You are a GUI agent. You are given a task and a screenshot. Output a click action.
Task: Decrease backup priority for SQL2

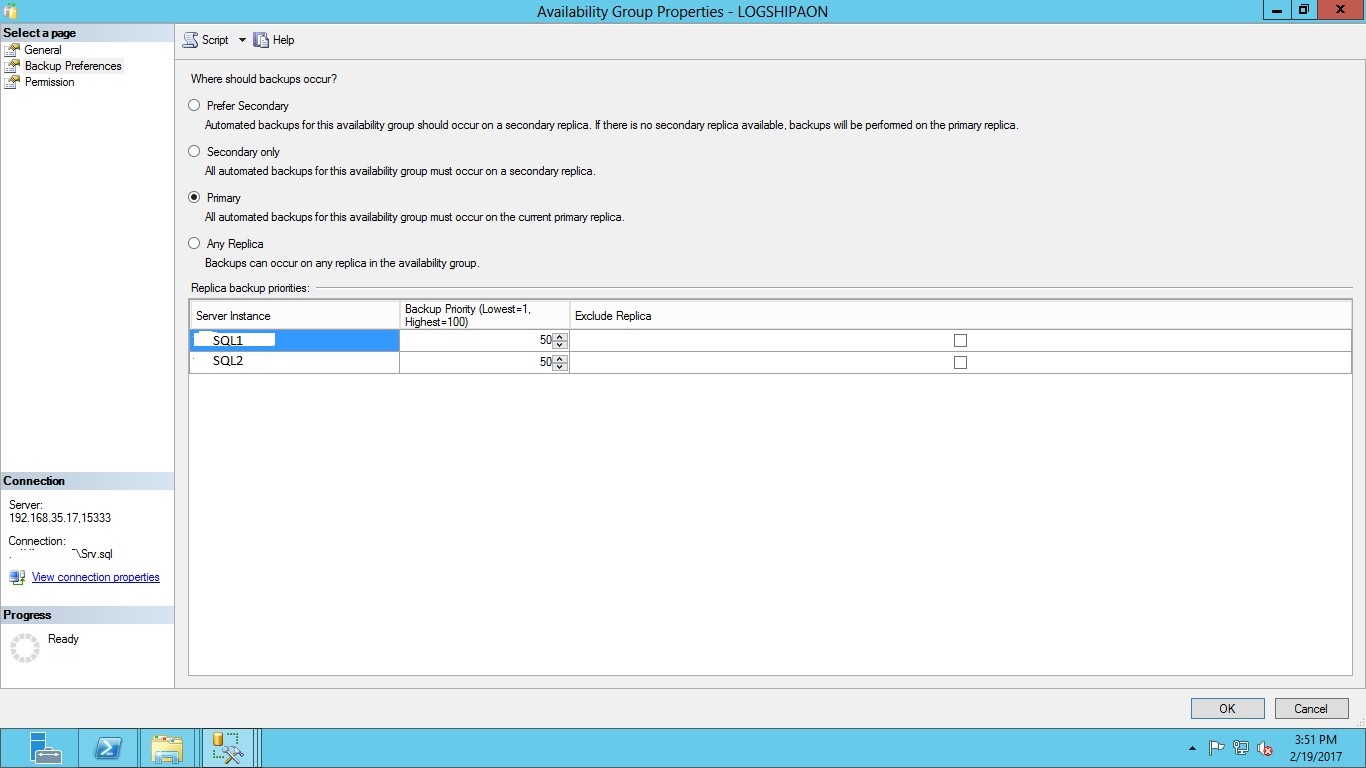point(560,367)
